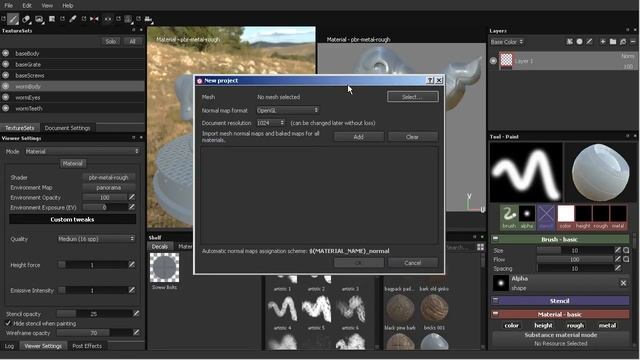The width and height of the screenshot is (640, 360).
Task: Toggle visibility of wormEyes texture set
Action: (x=5, y=97)
